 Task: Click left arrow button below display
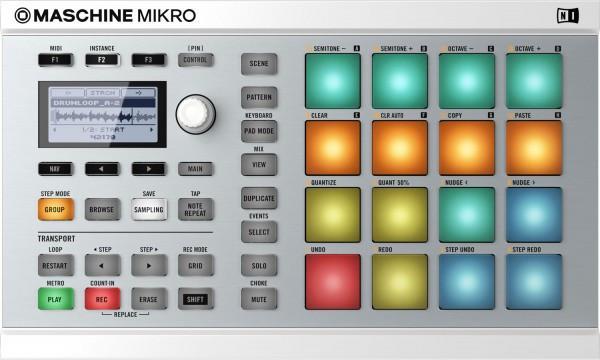(102, 169)
